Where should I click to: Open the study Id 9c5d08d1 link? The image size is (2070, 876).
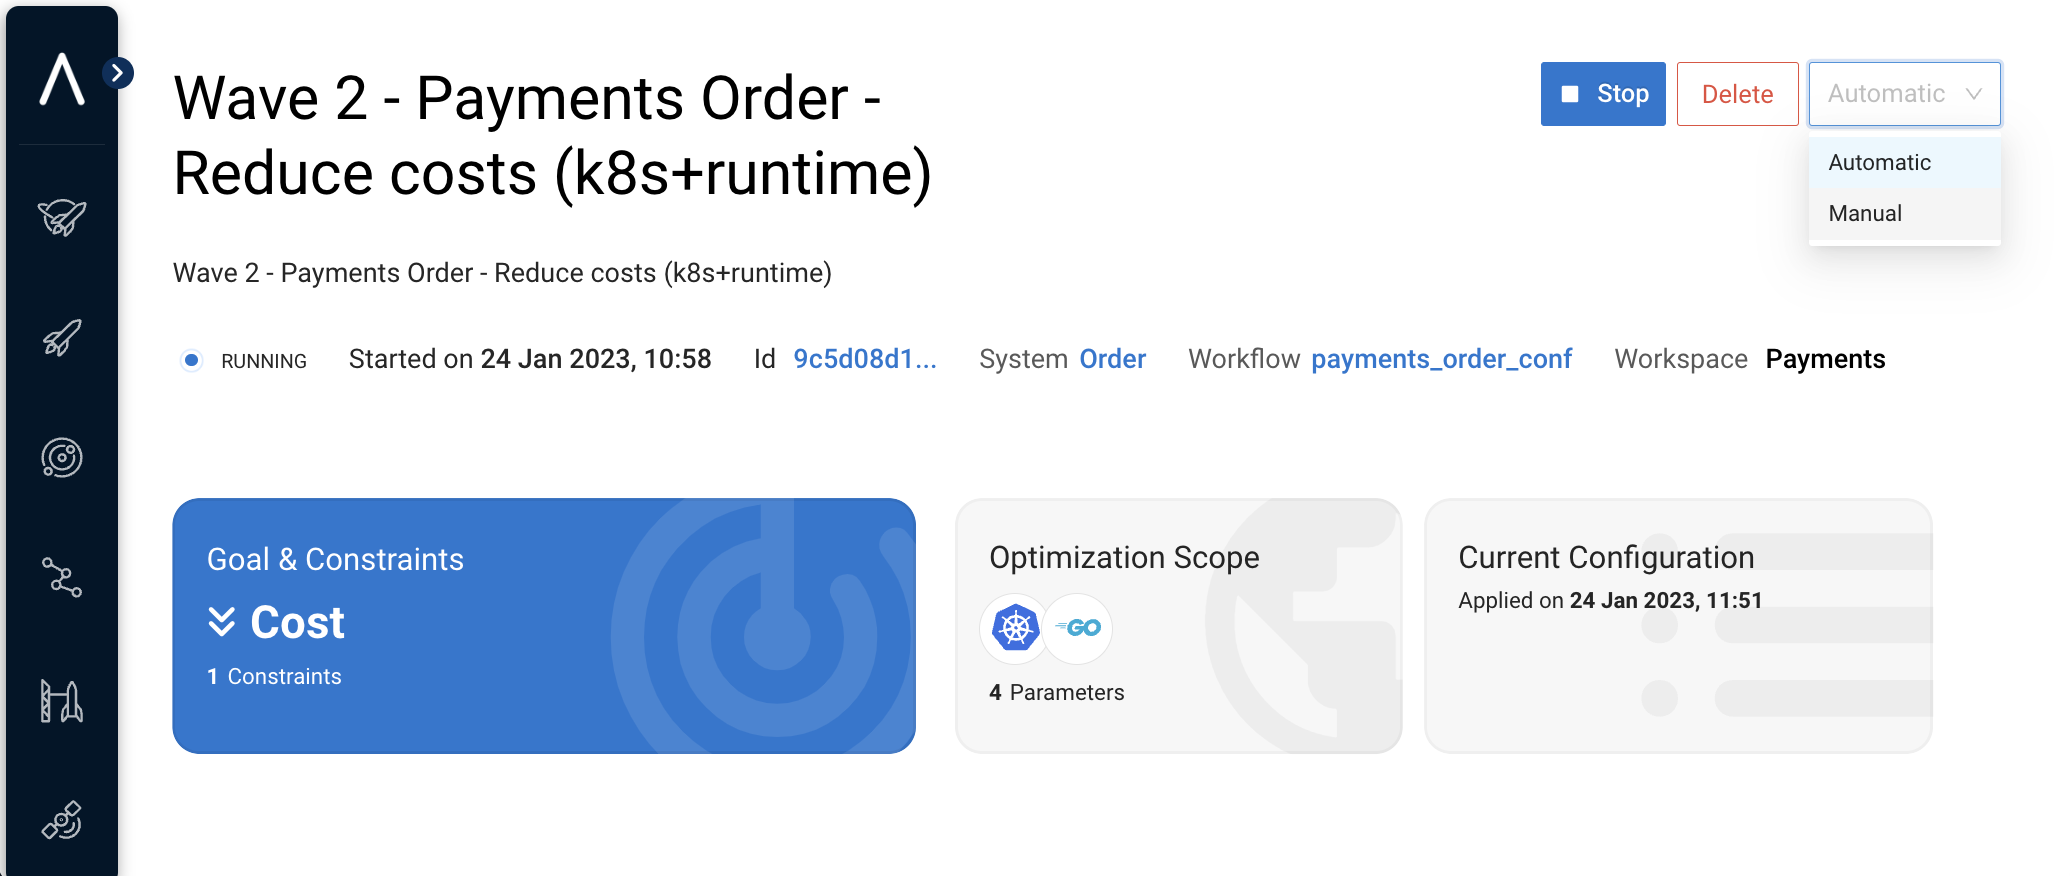point(864,359)
